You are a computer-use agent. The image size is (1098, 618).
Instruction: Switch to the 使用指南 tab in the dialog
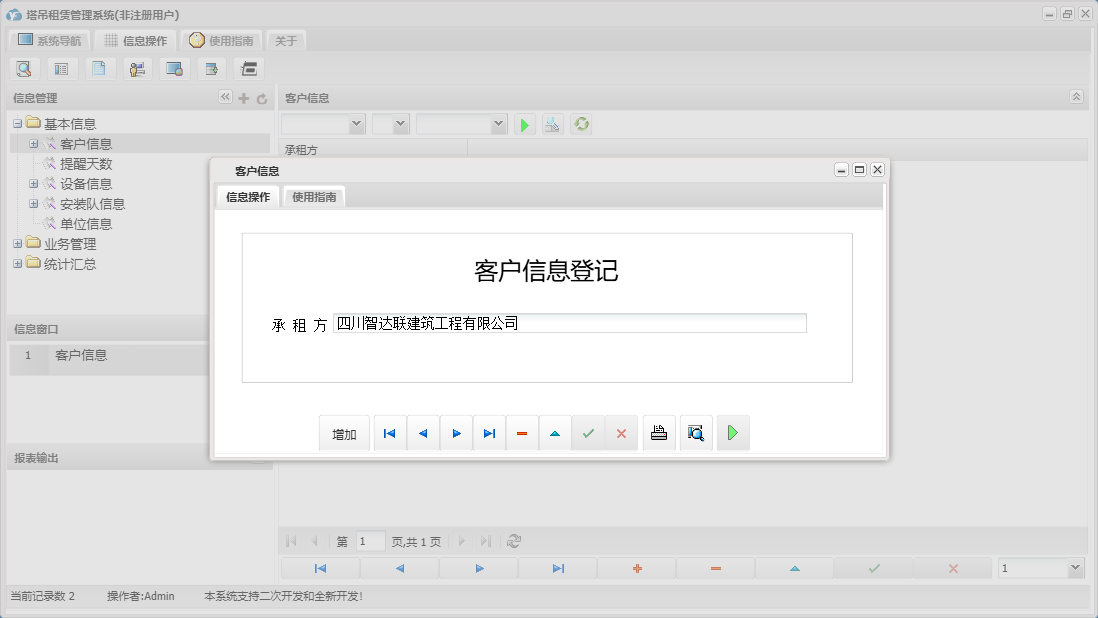point(314,197)
